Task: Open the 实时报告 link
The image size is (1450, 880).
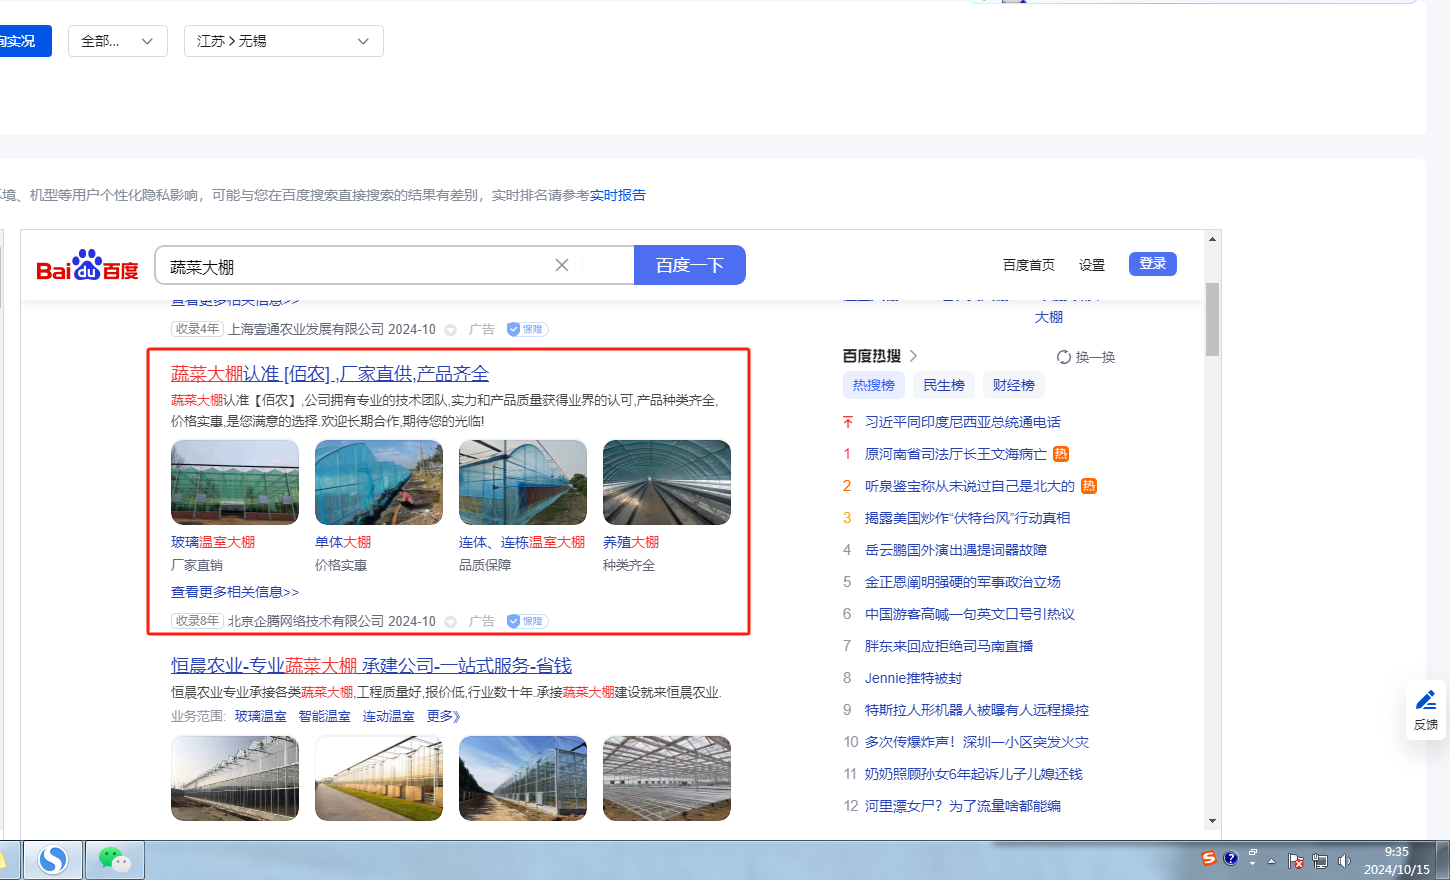Action: click(x=617, y=195)
